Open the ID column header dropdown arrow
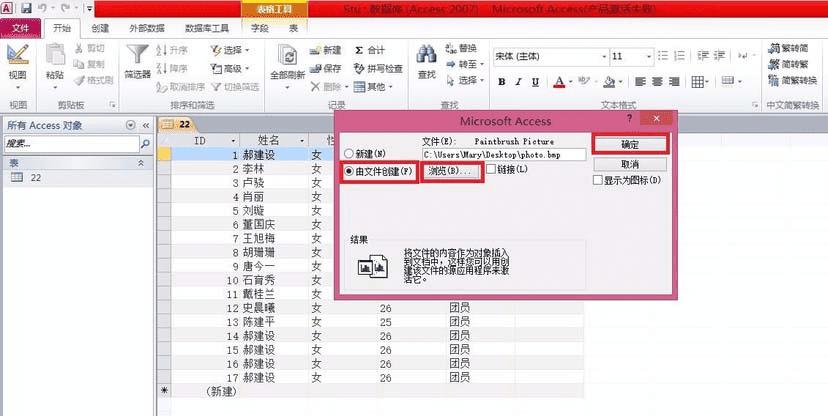This screenshot has width=828, height=416. tap(233, 140)
